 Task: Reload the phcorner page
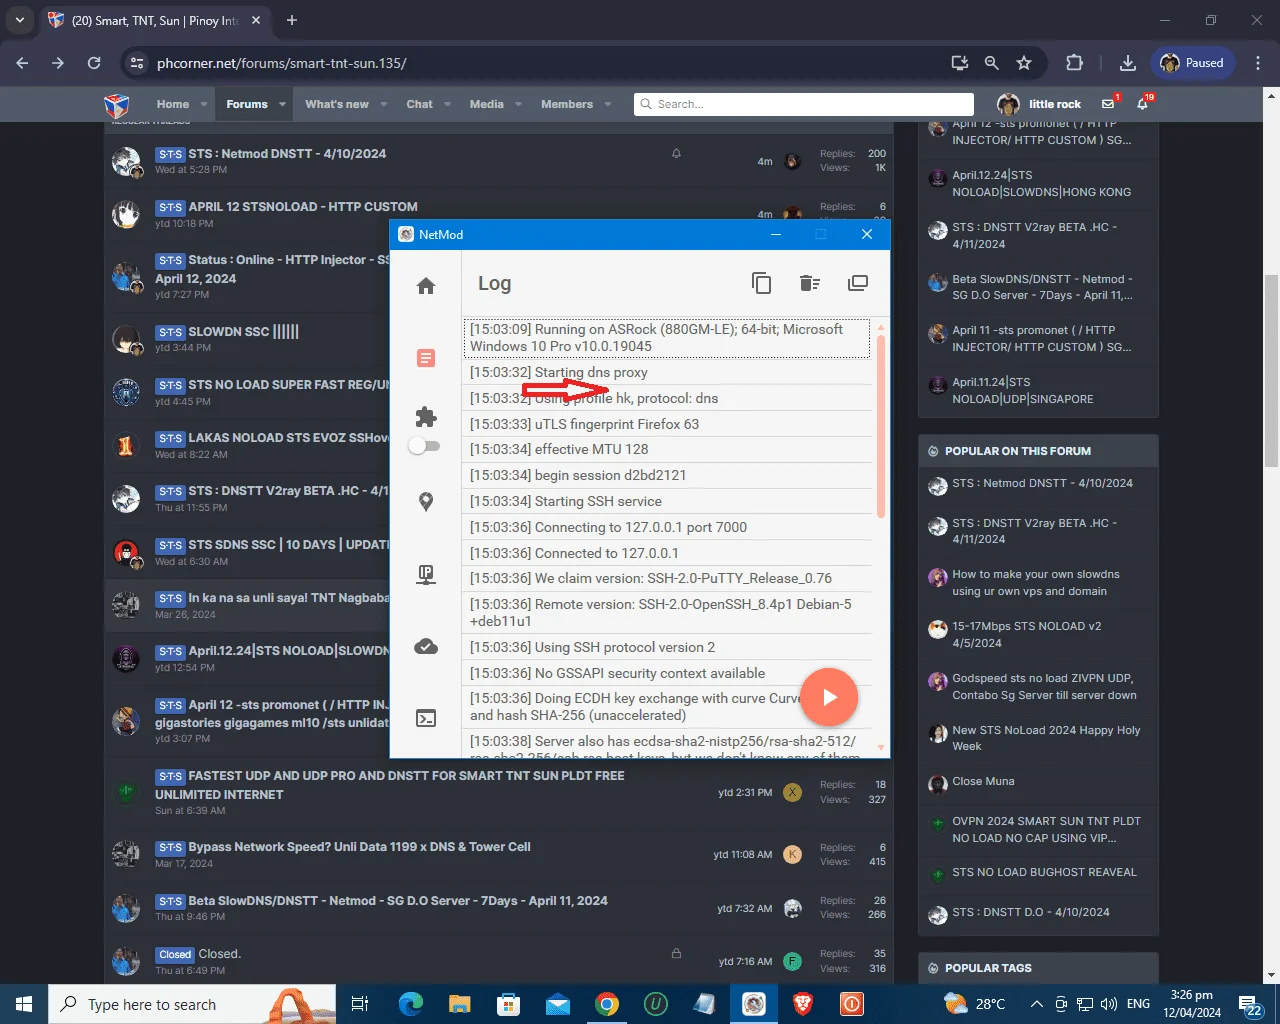[x=94, y=63]
